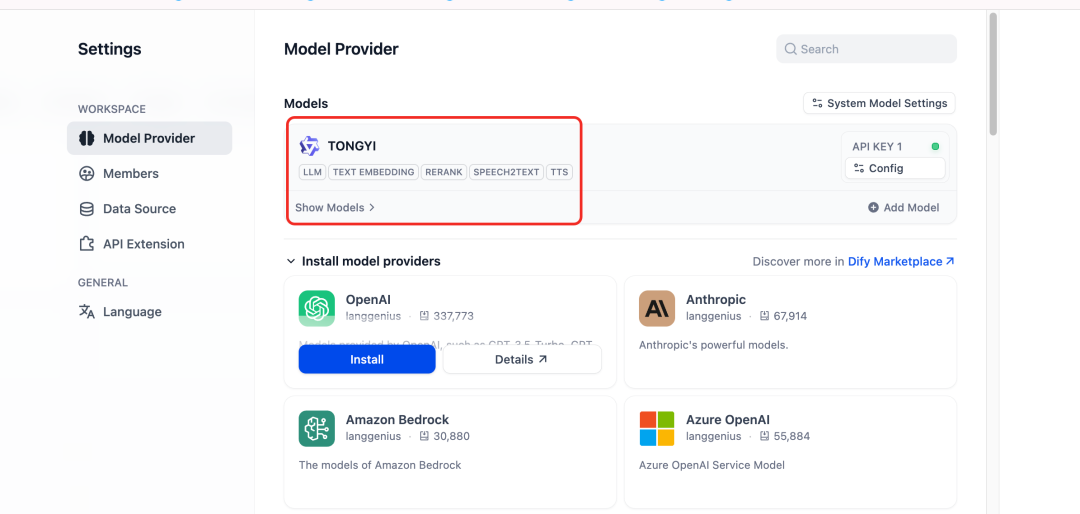1080x514 pixels.
Task: Click the Config button for TONGYI
Action: click(x=894, y=168)
